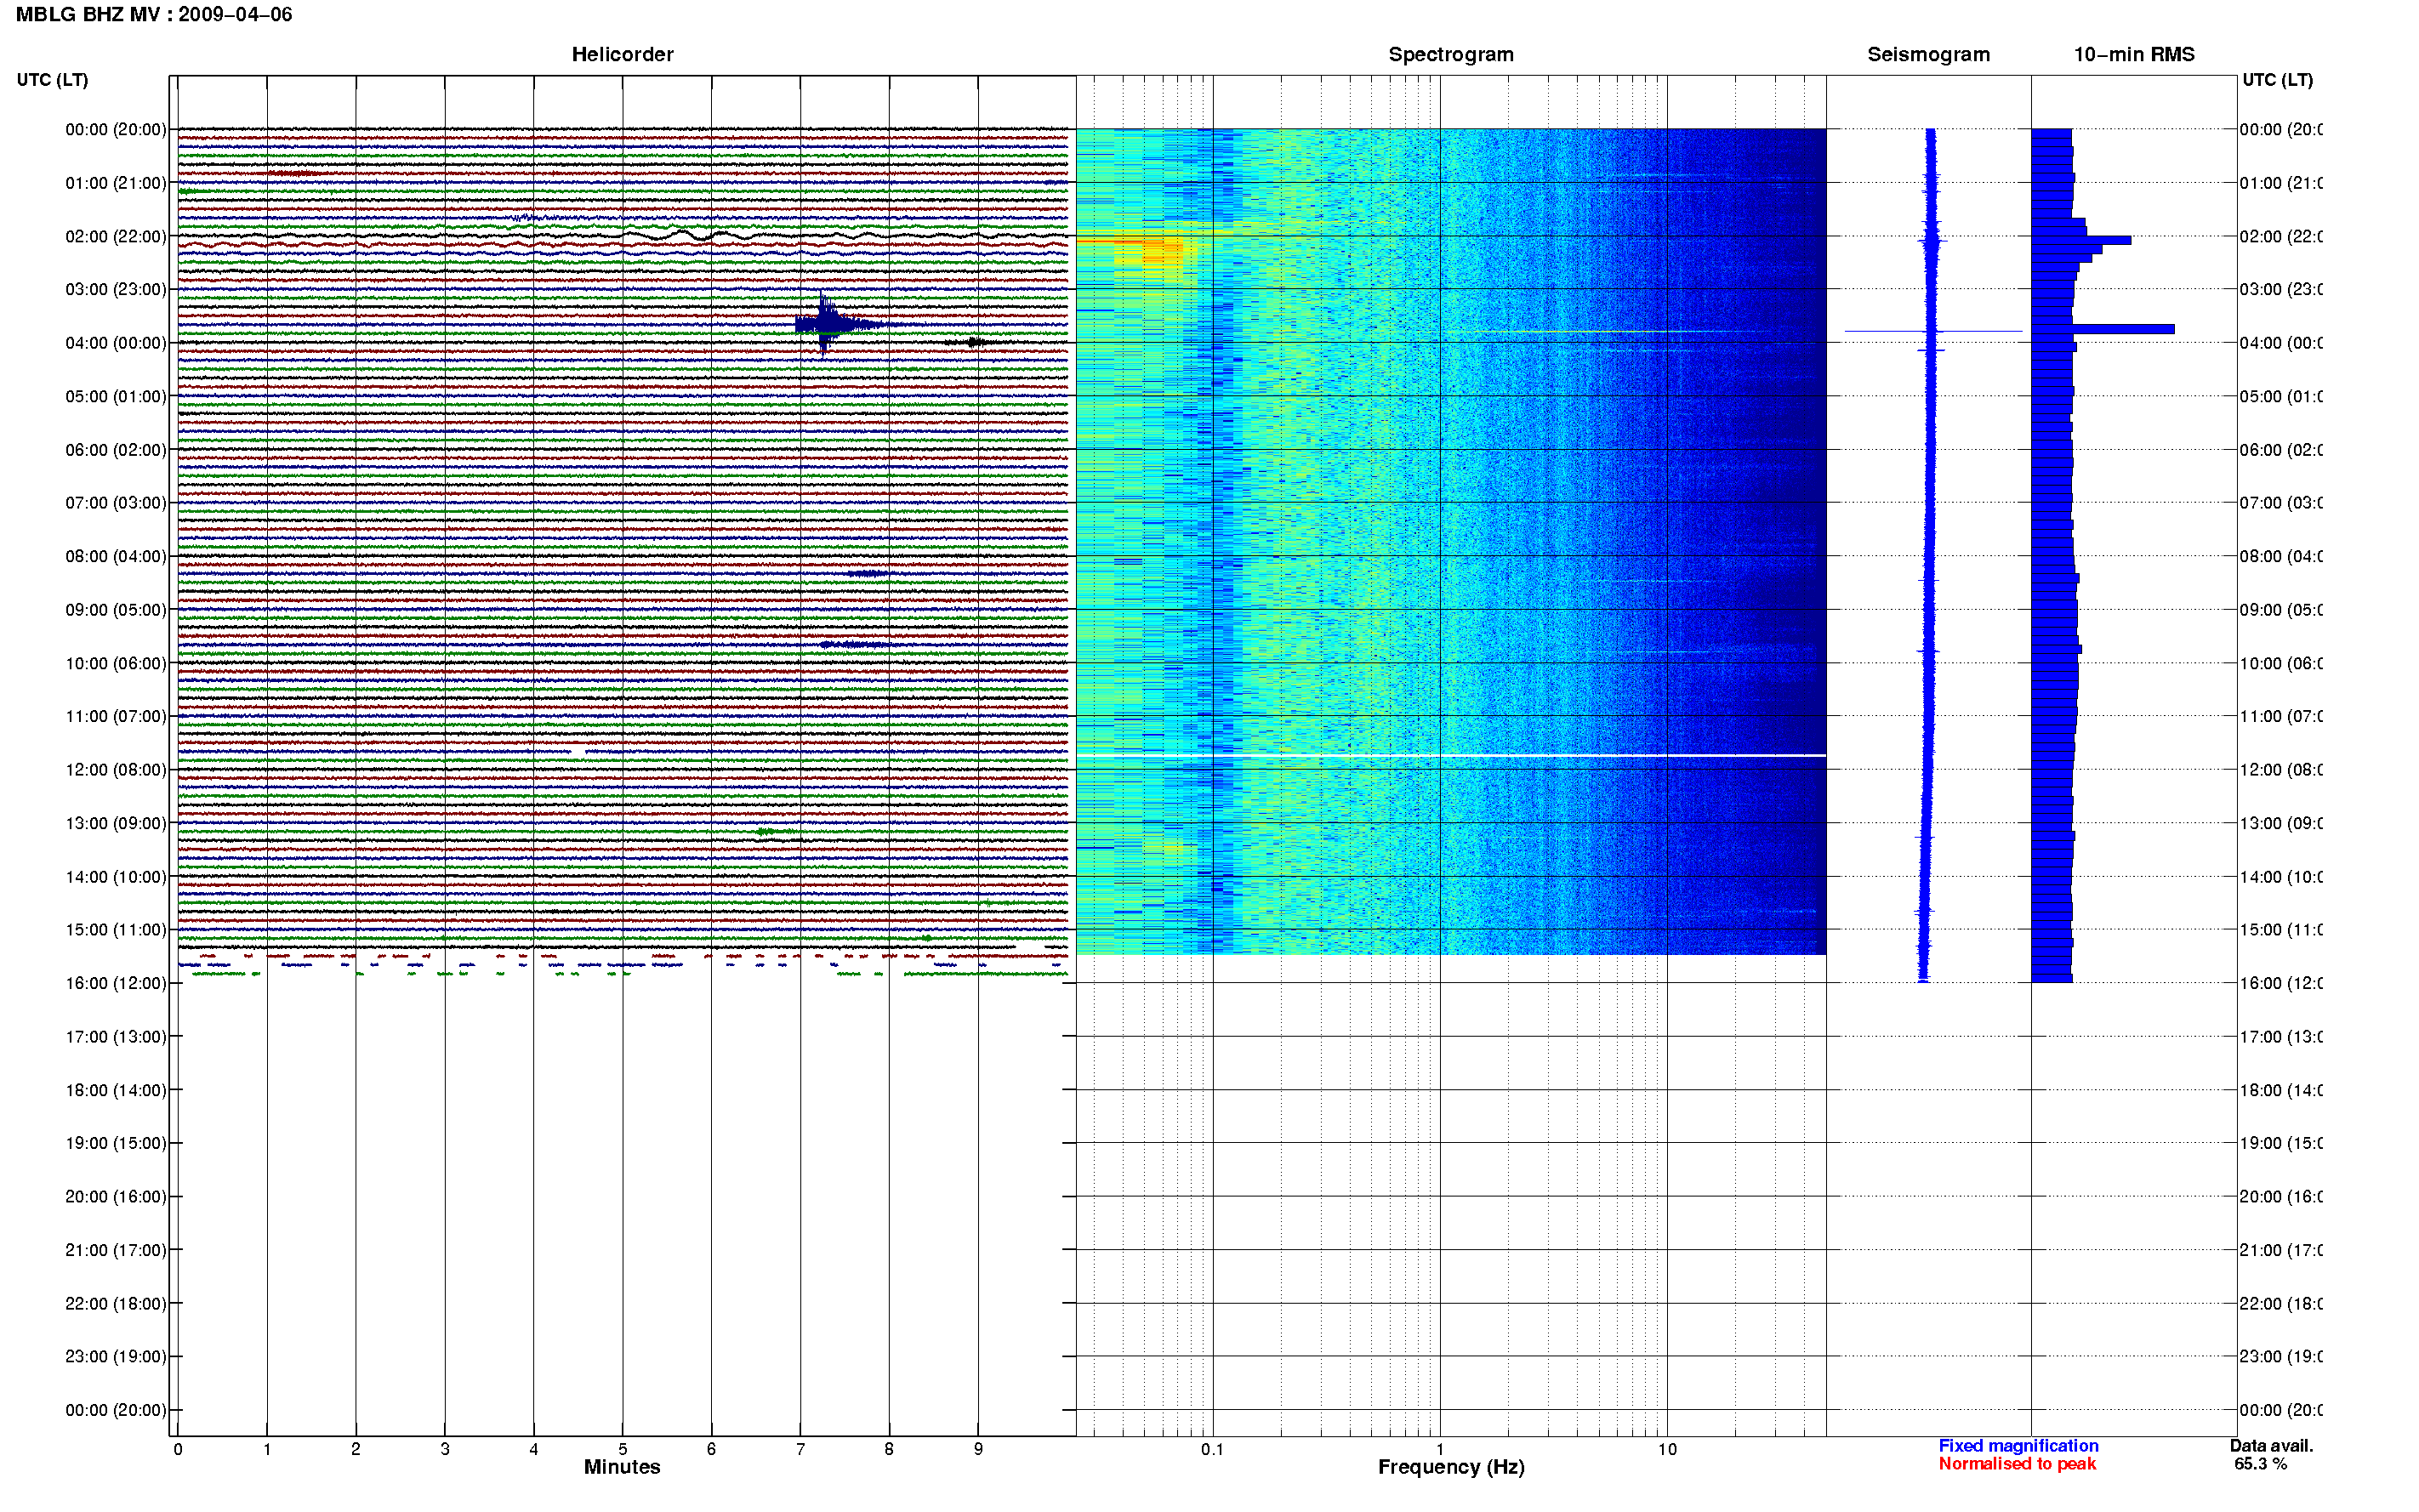2419x1512 pixels.
Task: Click the '04:00 (00:00)' label on the helicorder's left axis
Action: point(116,343)
